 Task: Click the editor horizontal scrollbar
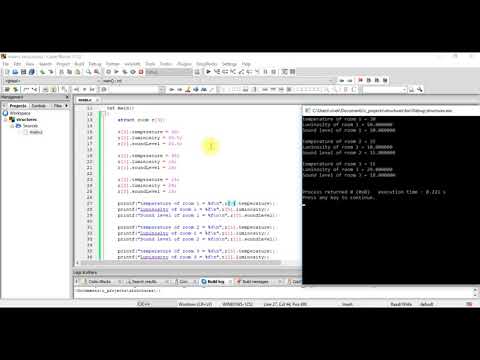pyautogui.click(x=180, y=262)
